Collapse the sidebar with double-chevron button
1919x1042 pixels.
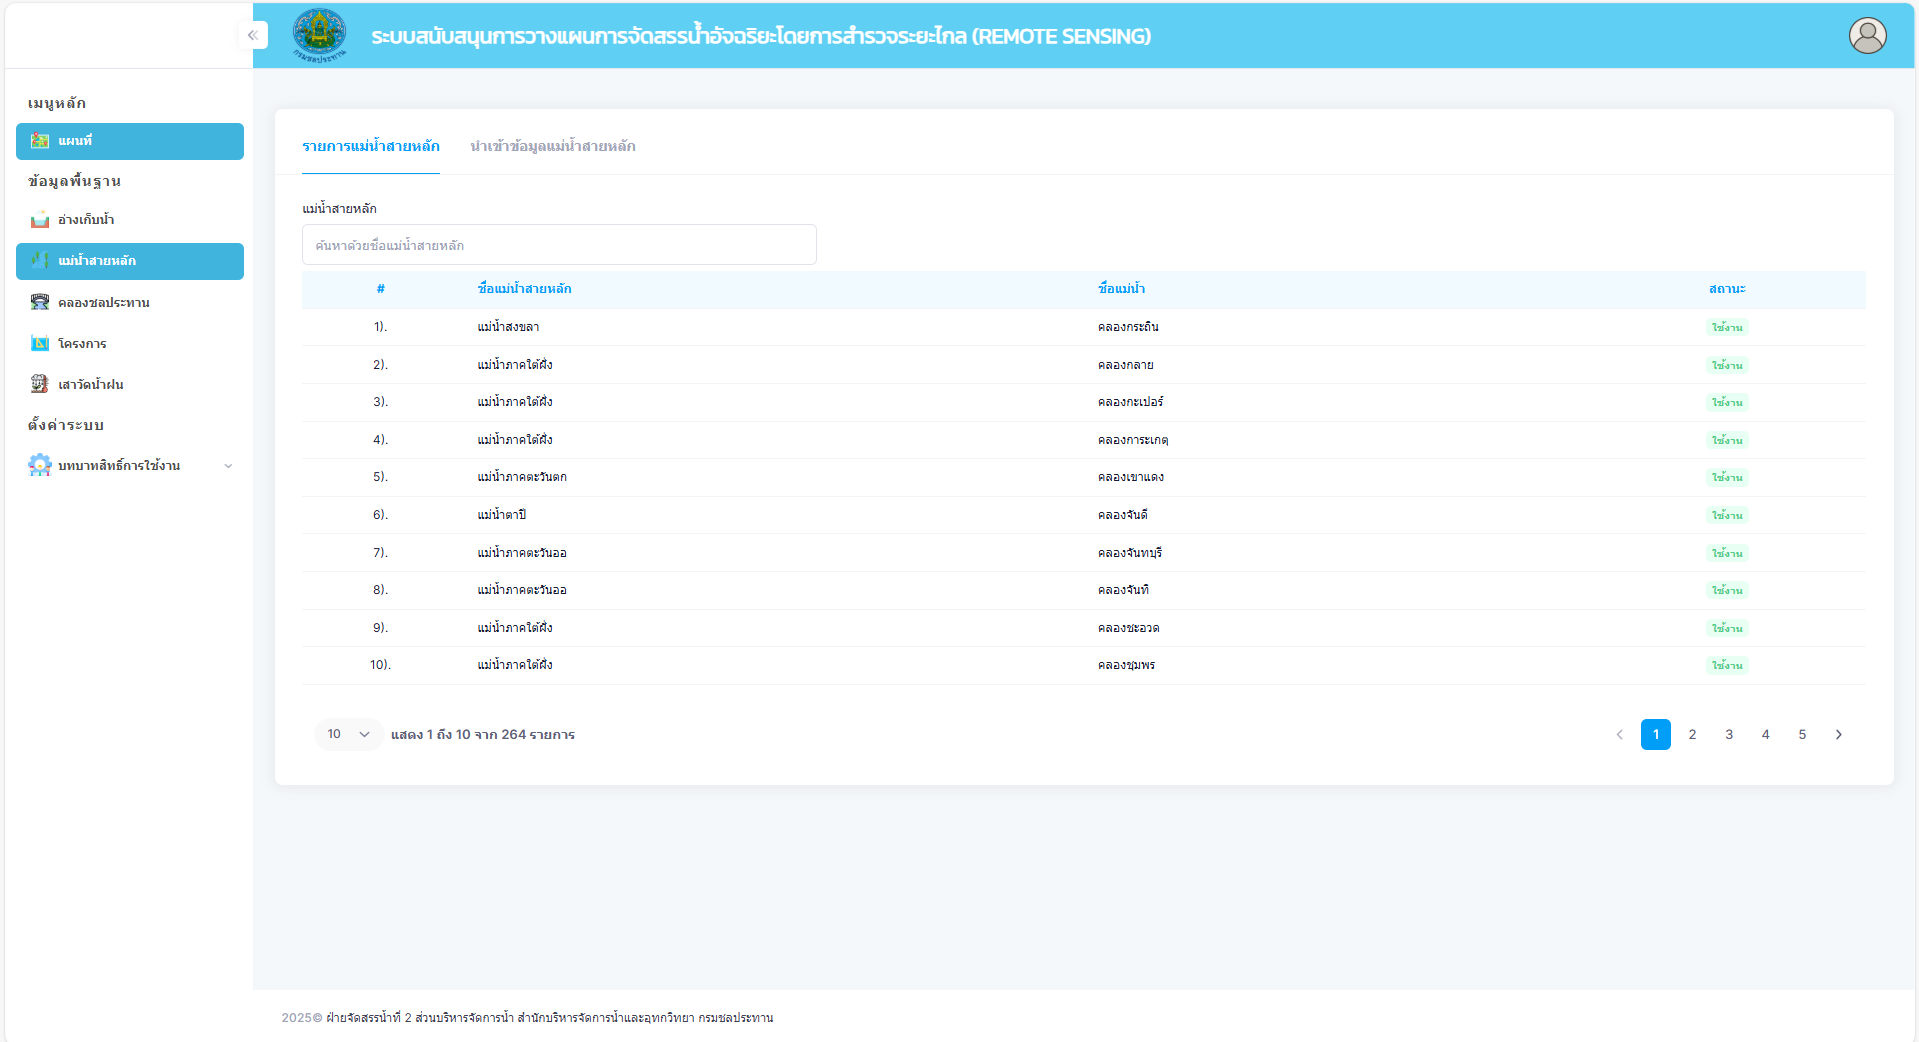[253, 36]
